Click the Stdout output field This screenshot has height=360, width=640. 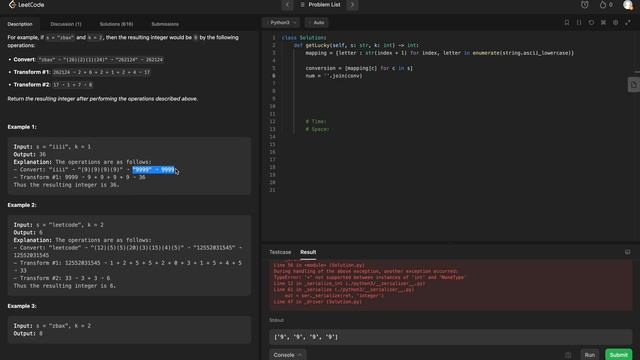pyautogui.click(x=451, y=337)
